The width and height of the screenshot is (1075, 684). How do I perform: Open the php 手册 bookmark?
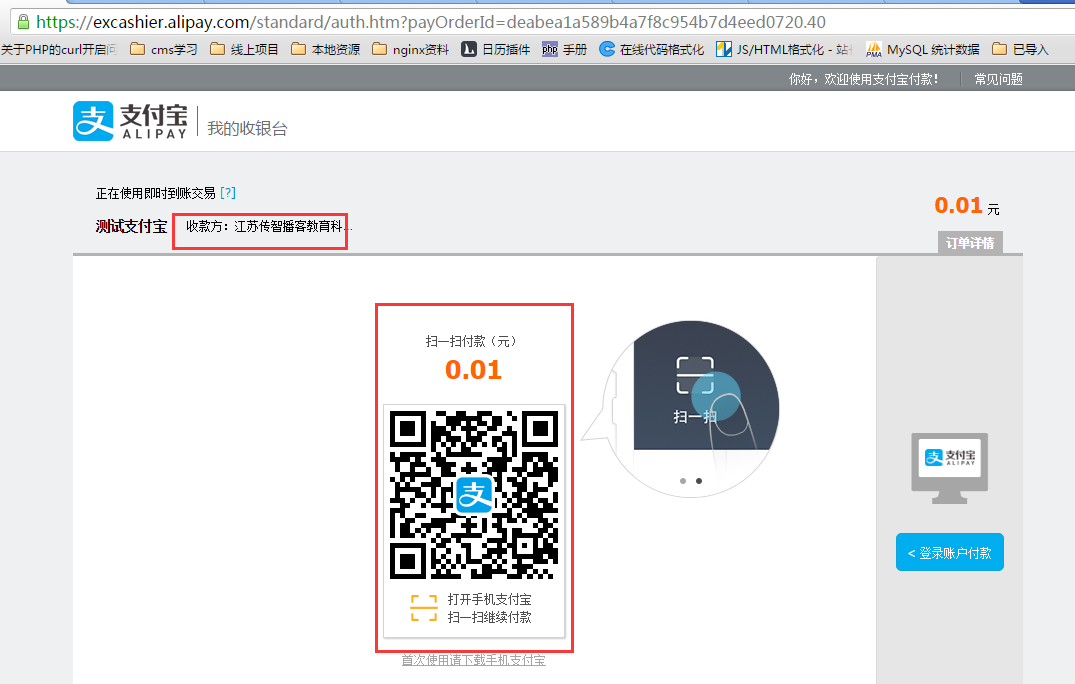pyautogui.click(x=564, y=49)
